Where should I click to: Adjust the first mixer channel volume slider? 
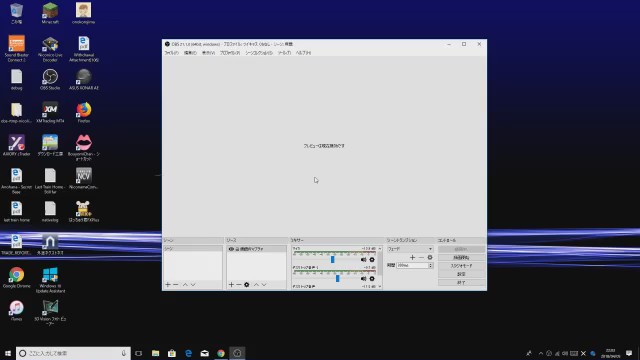(x=333, y=260)
